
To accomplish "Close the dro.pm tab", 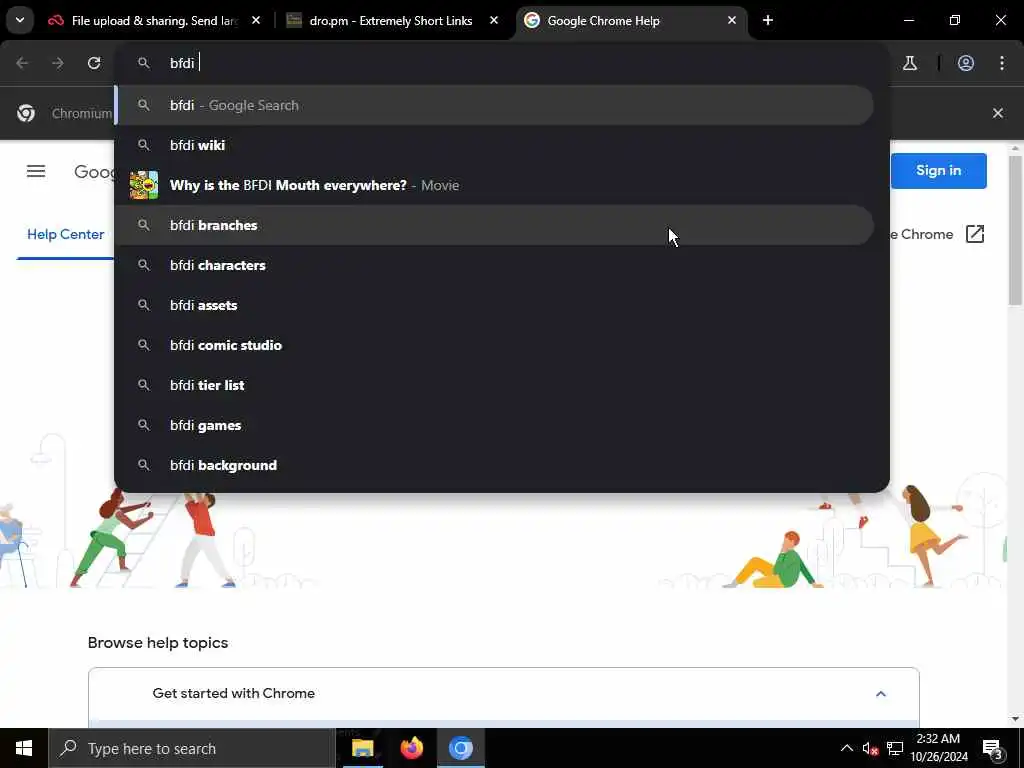I will coord(494,21).
